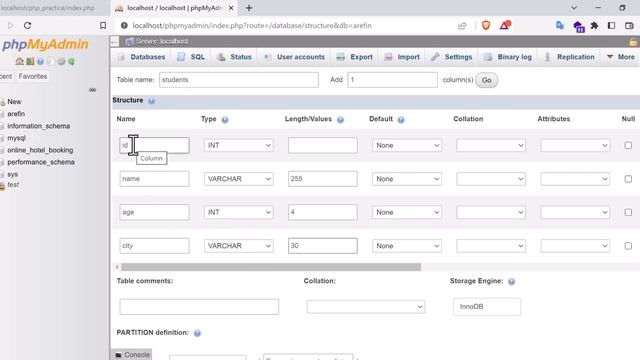This screenshot has height=360, width=640.
Task: Open Type dropdown for name column
Action: click(x=239, y=179)
